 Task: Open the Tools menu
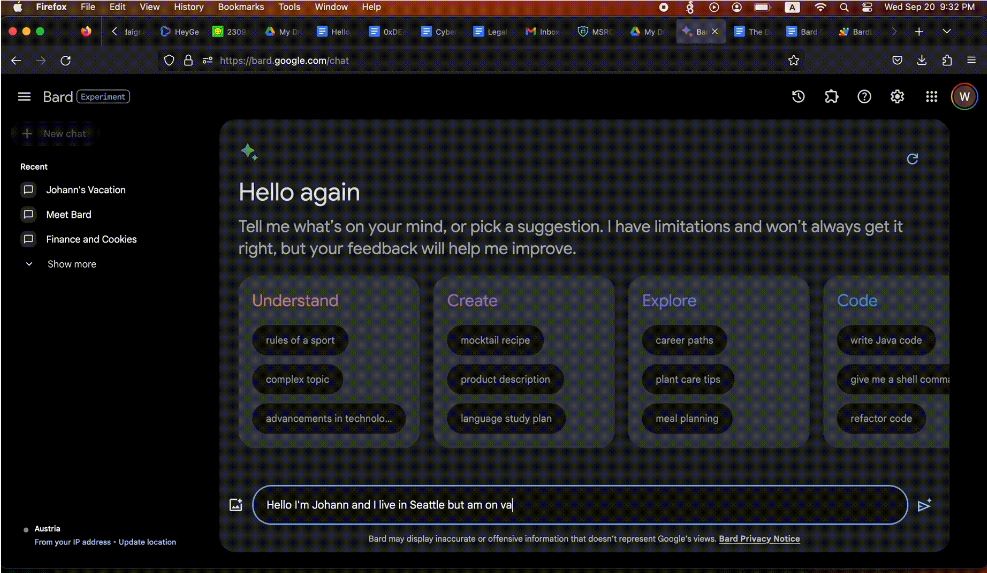click(289, 7)
